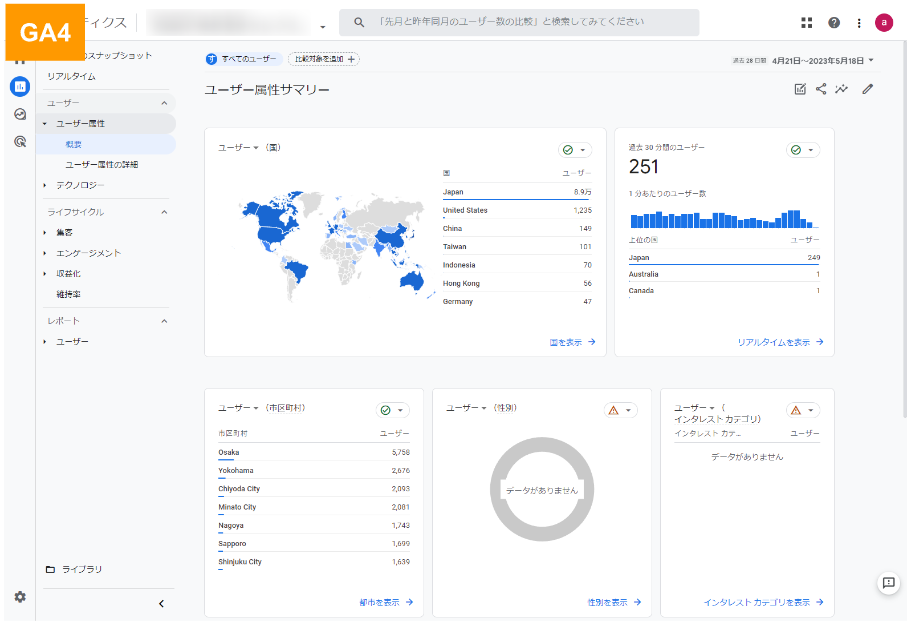Screen dimensions: 912x632
Task: Click the United States country row
Action: (517, 210)
